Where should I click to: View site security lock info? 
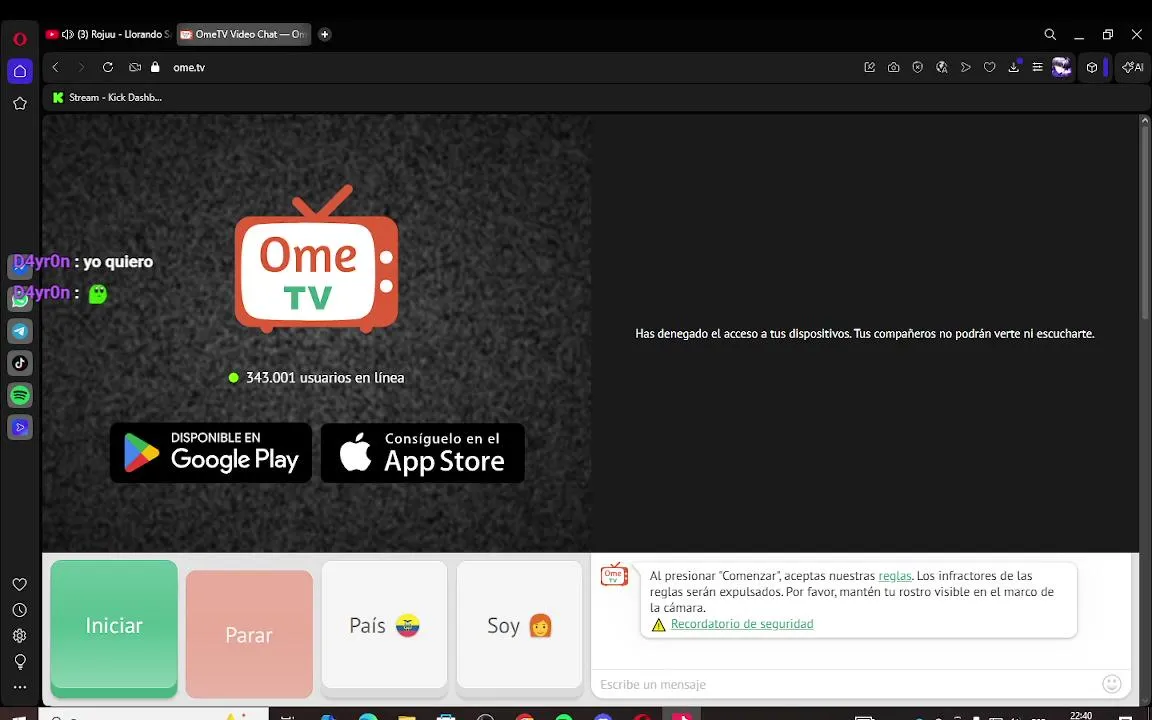tap(155, 67)
